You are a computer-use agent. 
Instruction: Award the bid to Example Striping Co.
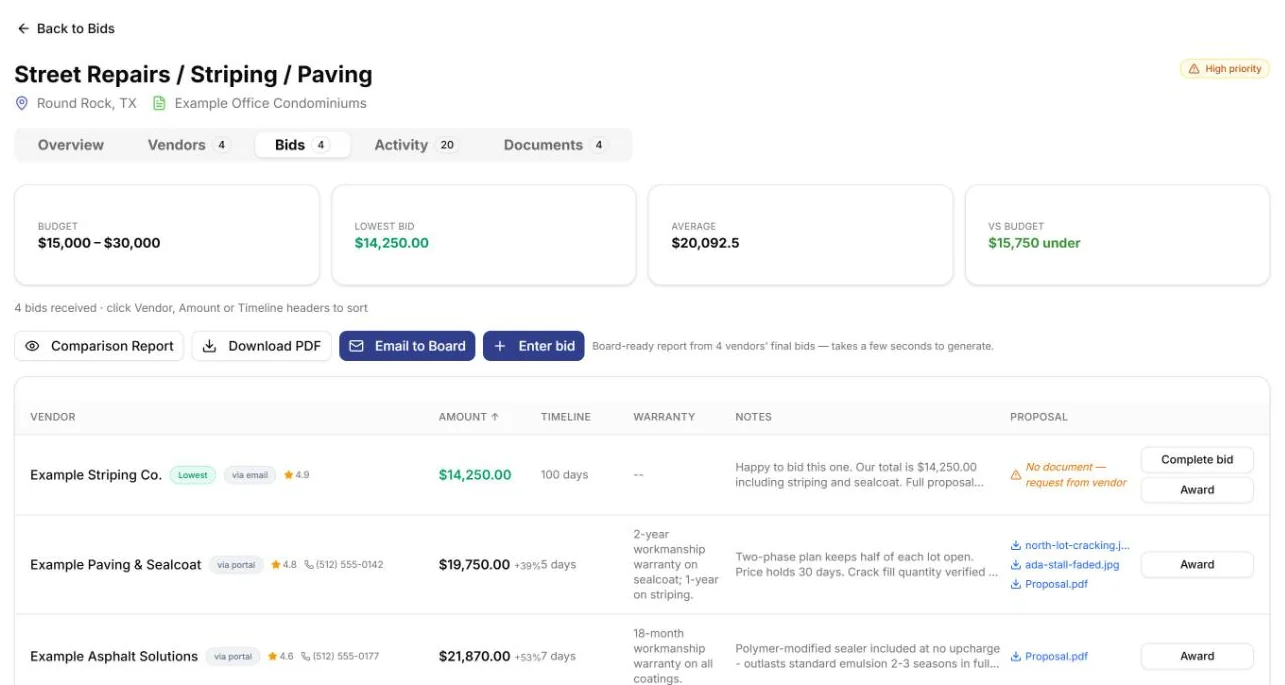pyautogui.click(x=1197, y=490)
